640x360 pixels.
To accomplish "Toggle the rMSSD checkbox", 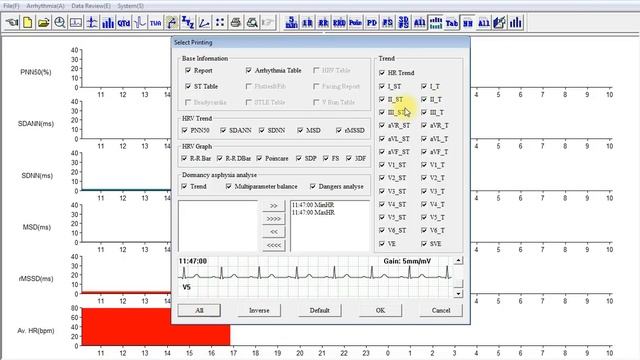I will (x=339, y=130).
